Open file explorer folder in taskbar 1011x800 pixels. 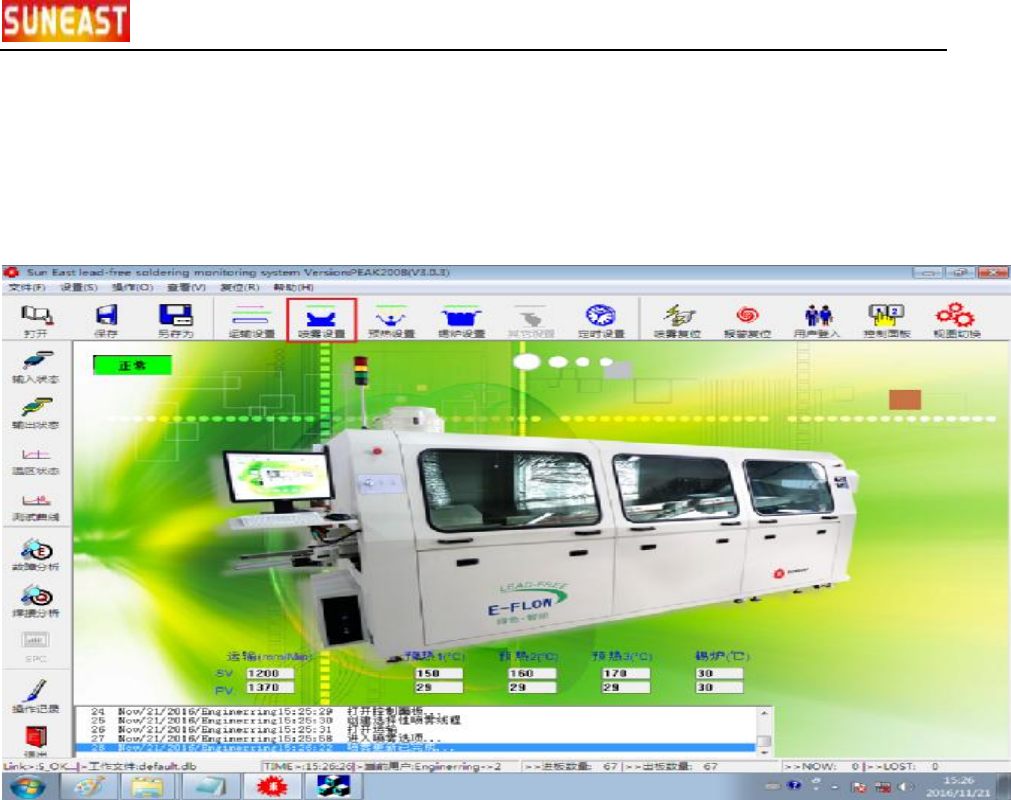(148, 787)
